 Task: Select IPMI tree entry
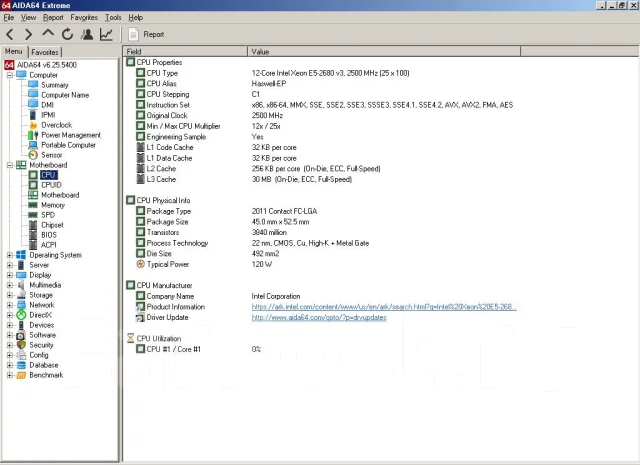pyautogui.click(x=48, y=115)
